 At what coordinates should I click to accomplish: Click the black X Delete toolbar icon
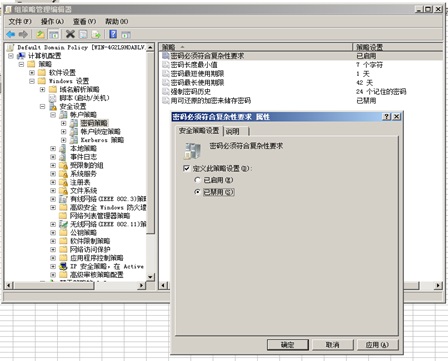[x=70, y=34]
